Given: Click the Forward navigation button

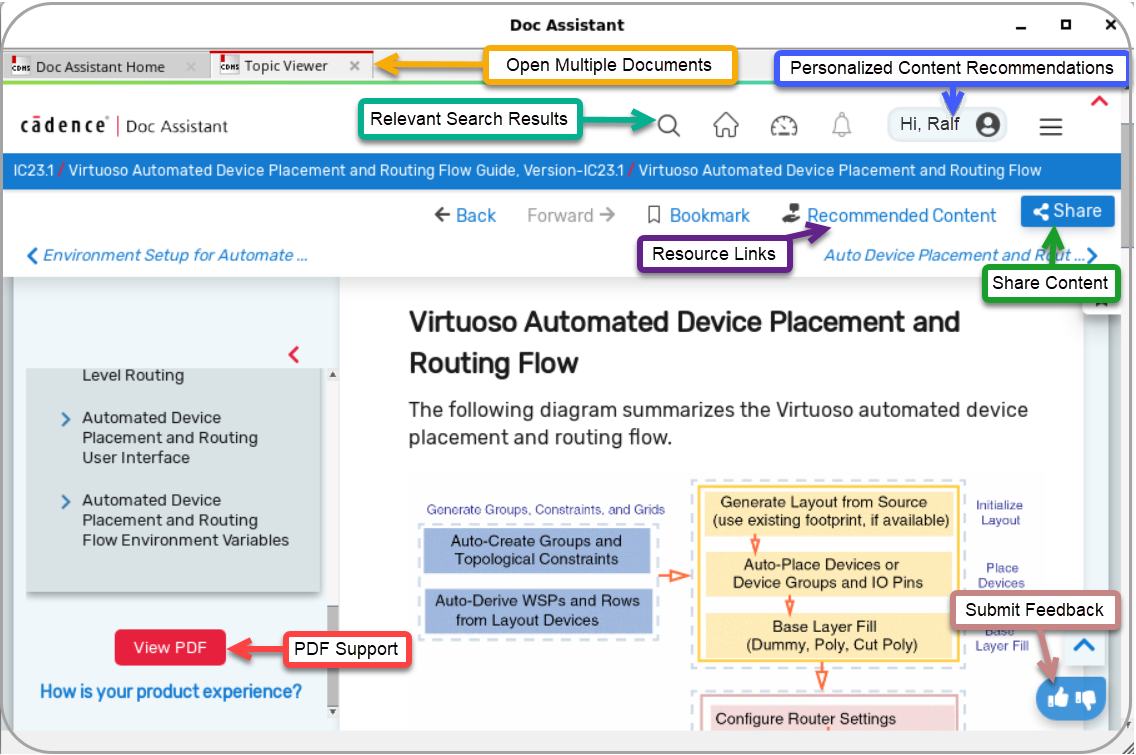Looking at the screenshot, I should click(x=571, y=215).
